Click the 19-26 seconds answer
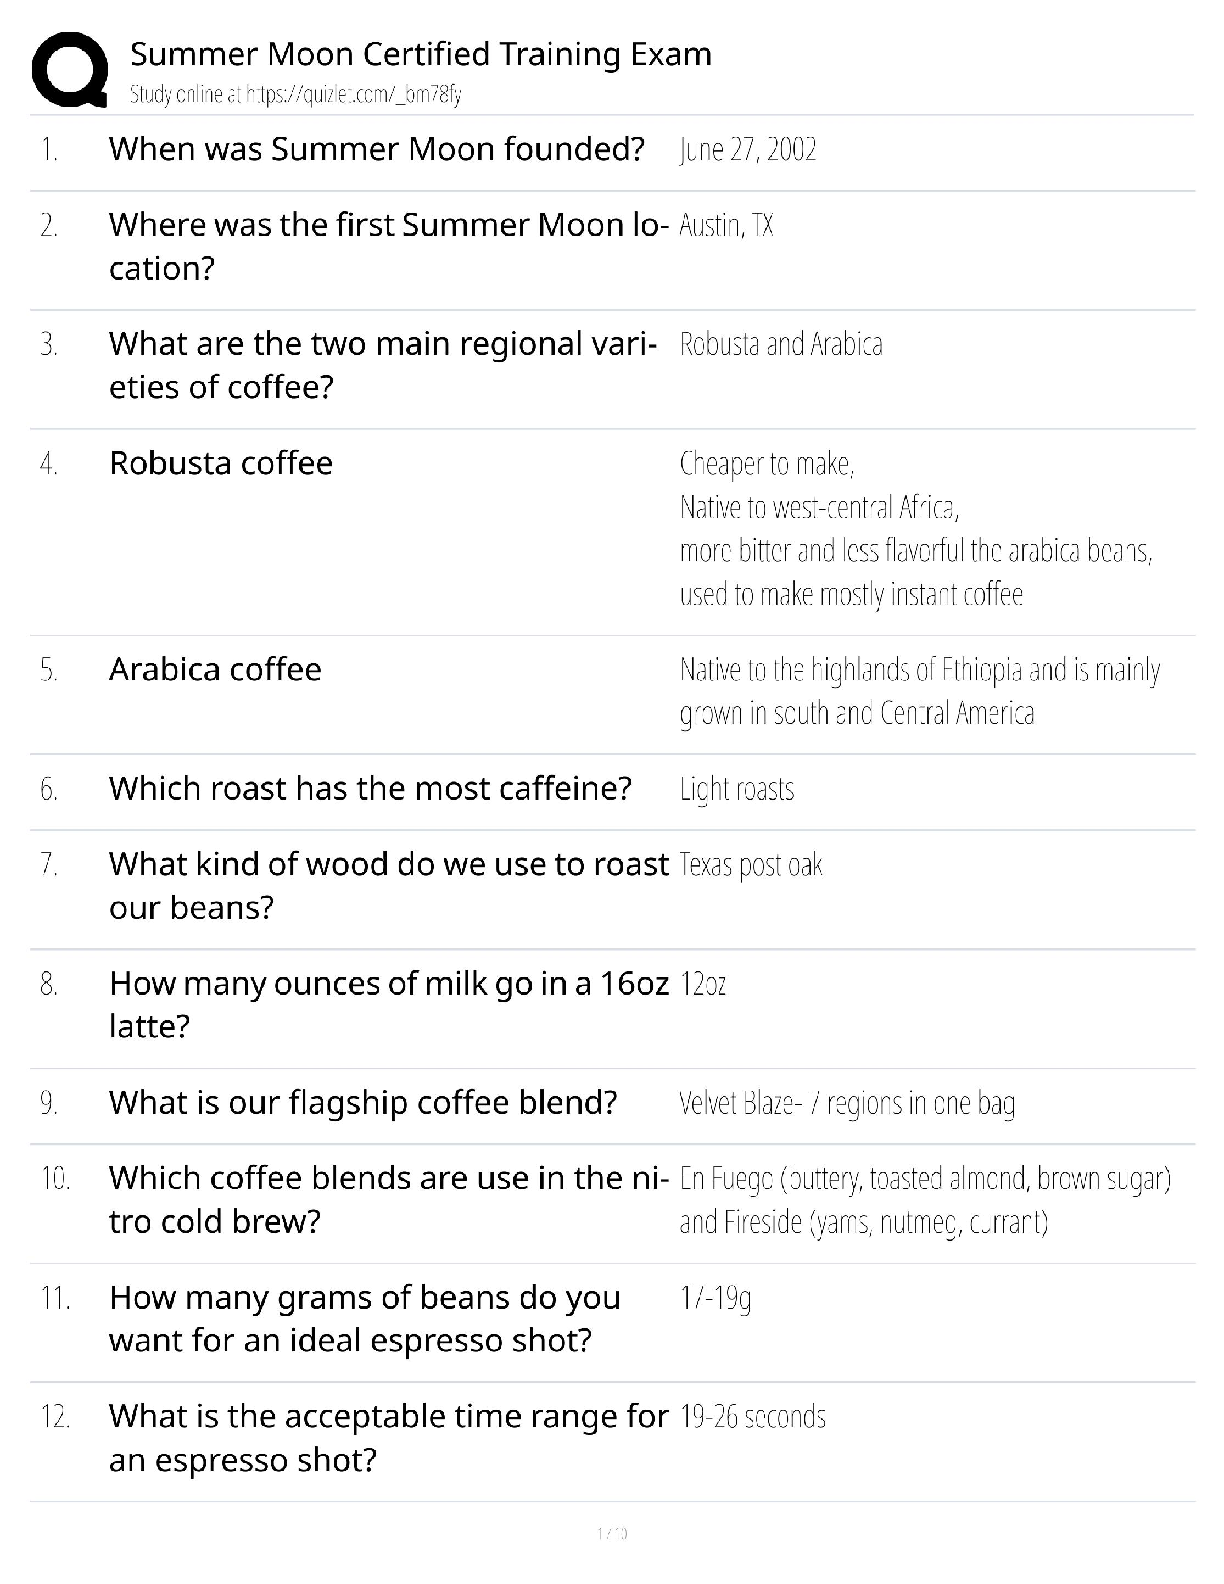The image size is (1224, 1584). pos(752,1417)
